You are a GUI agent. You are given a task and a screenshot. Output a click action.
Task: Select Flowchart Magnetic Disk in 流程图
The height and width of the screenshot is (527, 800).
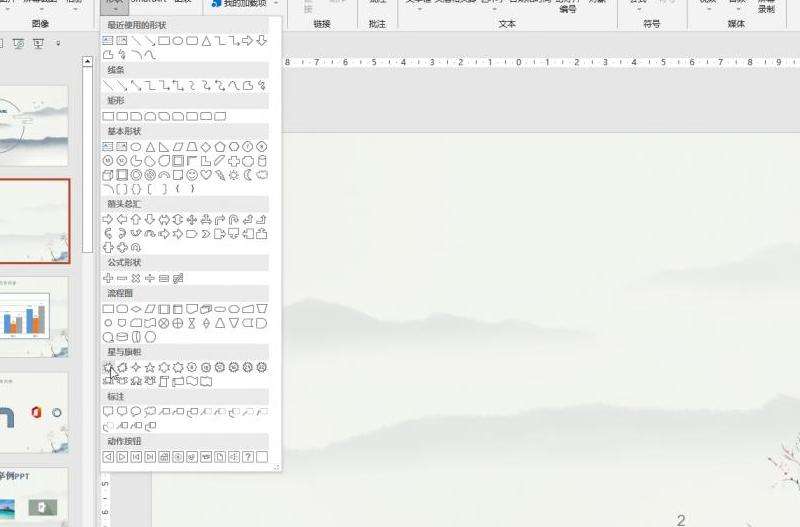tap(122, 337)
